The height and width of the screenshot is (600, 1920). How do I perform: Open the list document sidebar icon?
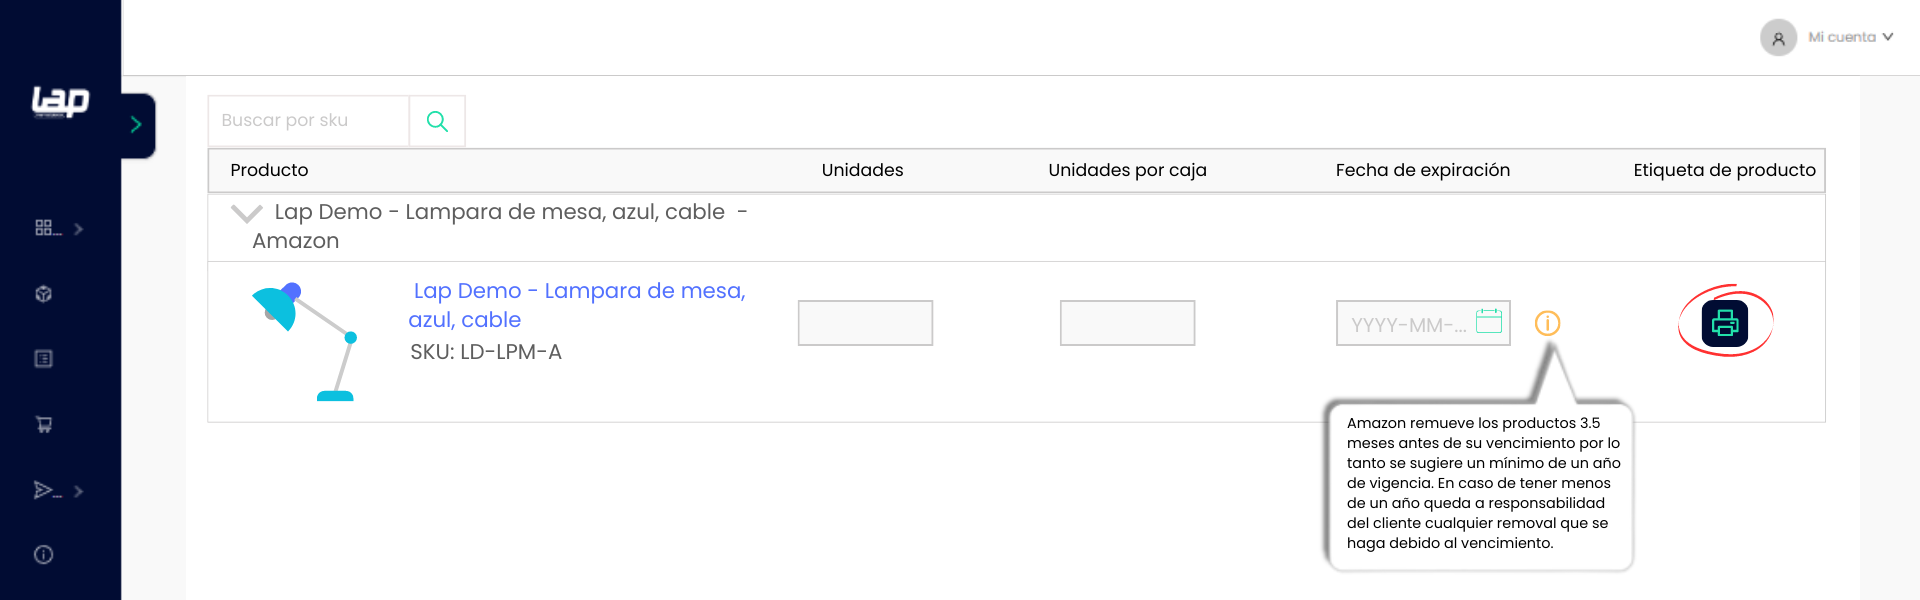[x=43, y=359]
